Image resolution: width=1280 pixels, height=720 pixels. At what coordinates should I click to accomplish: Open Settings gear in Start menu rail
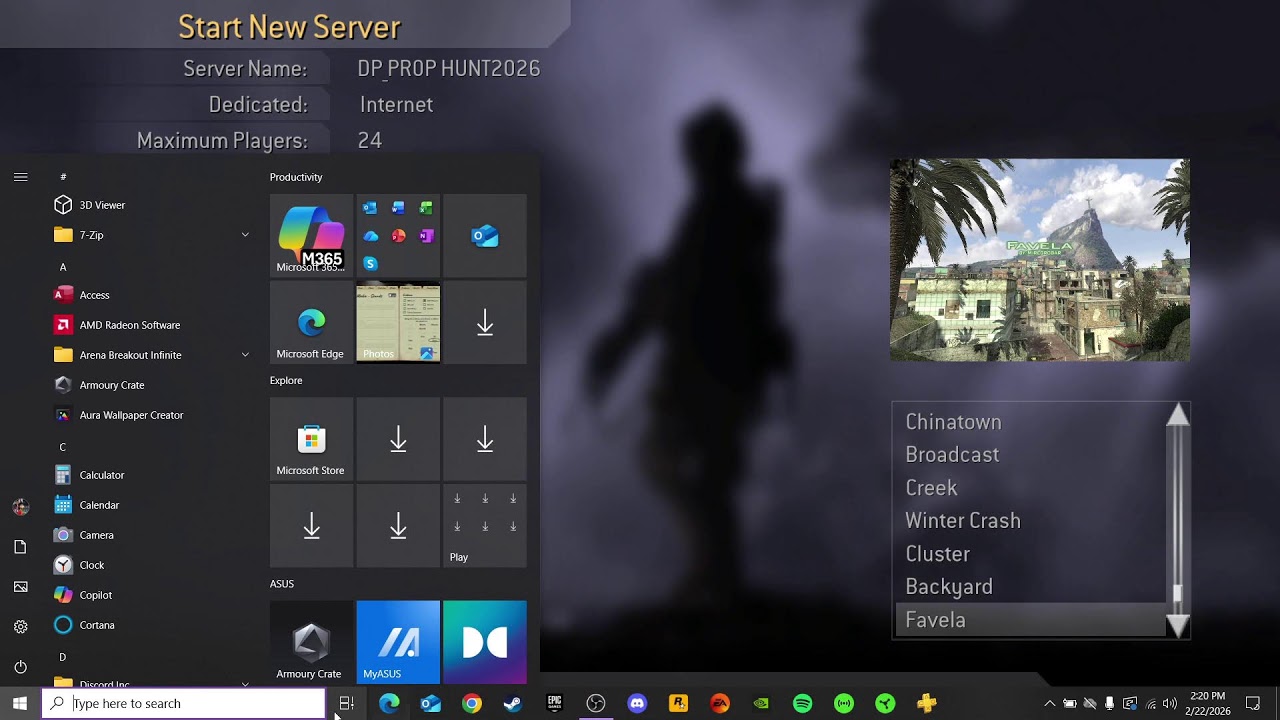click(21, 627)
